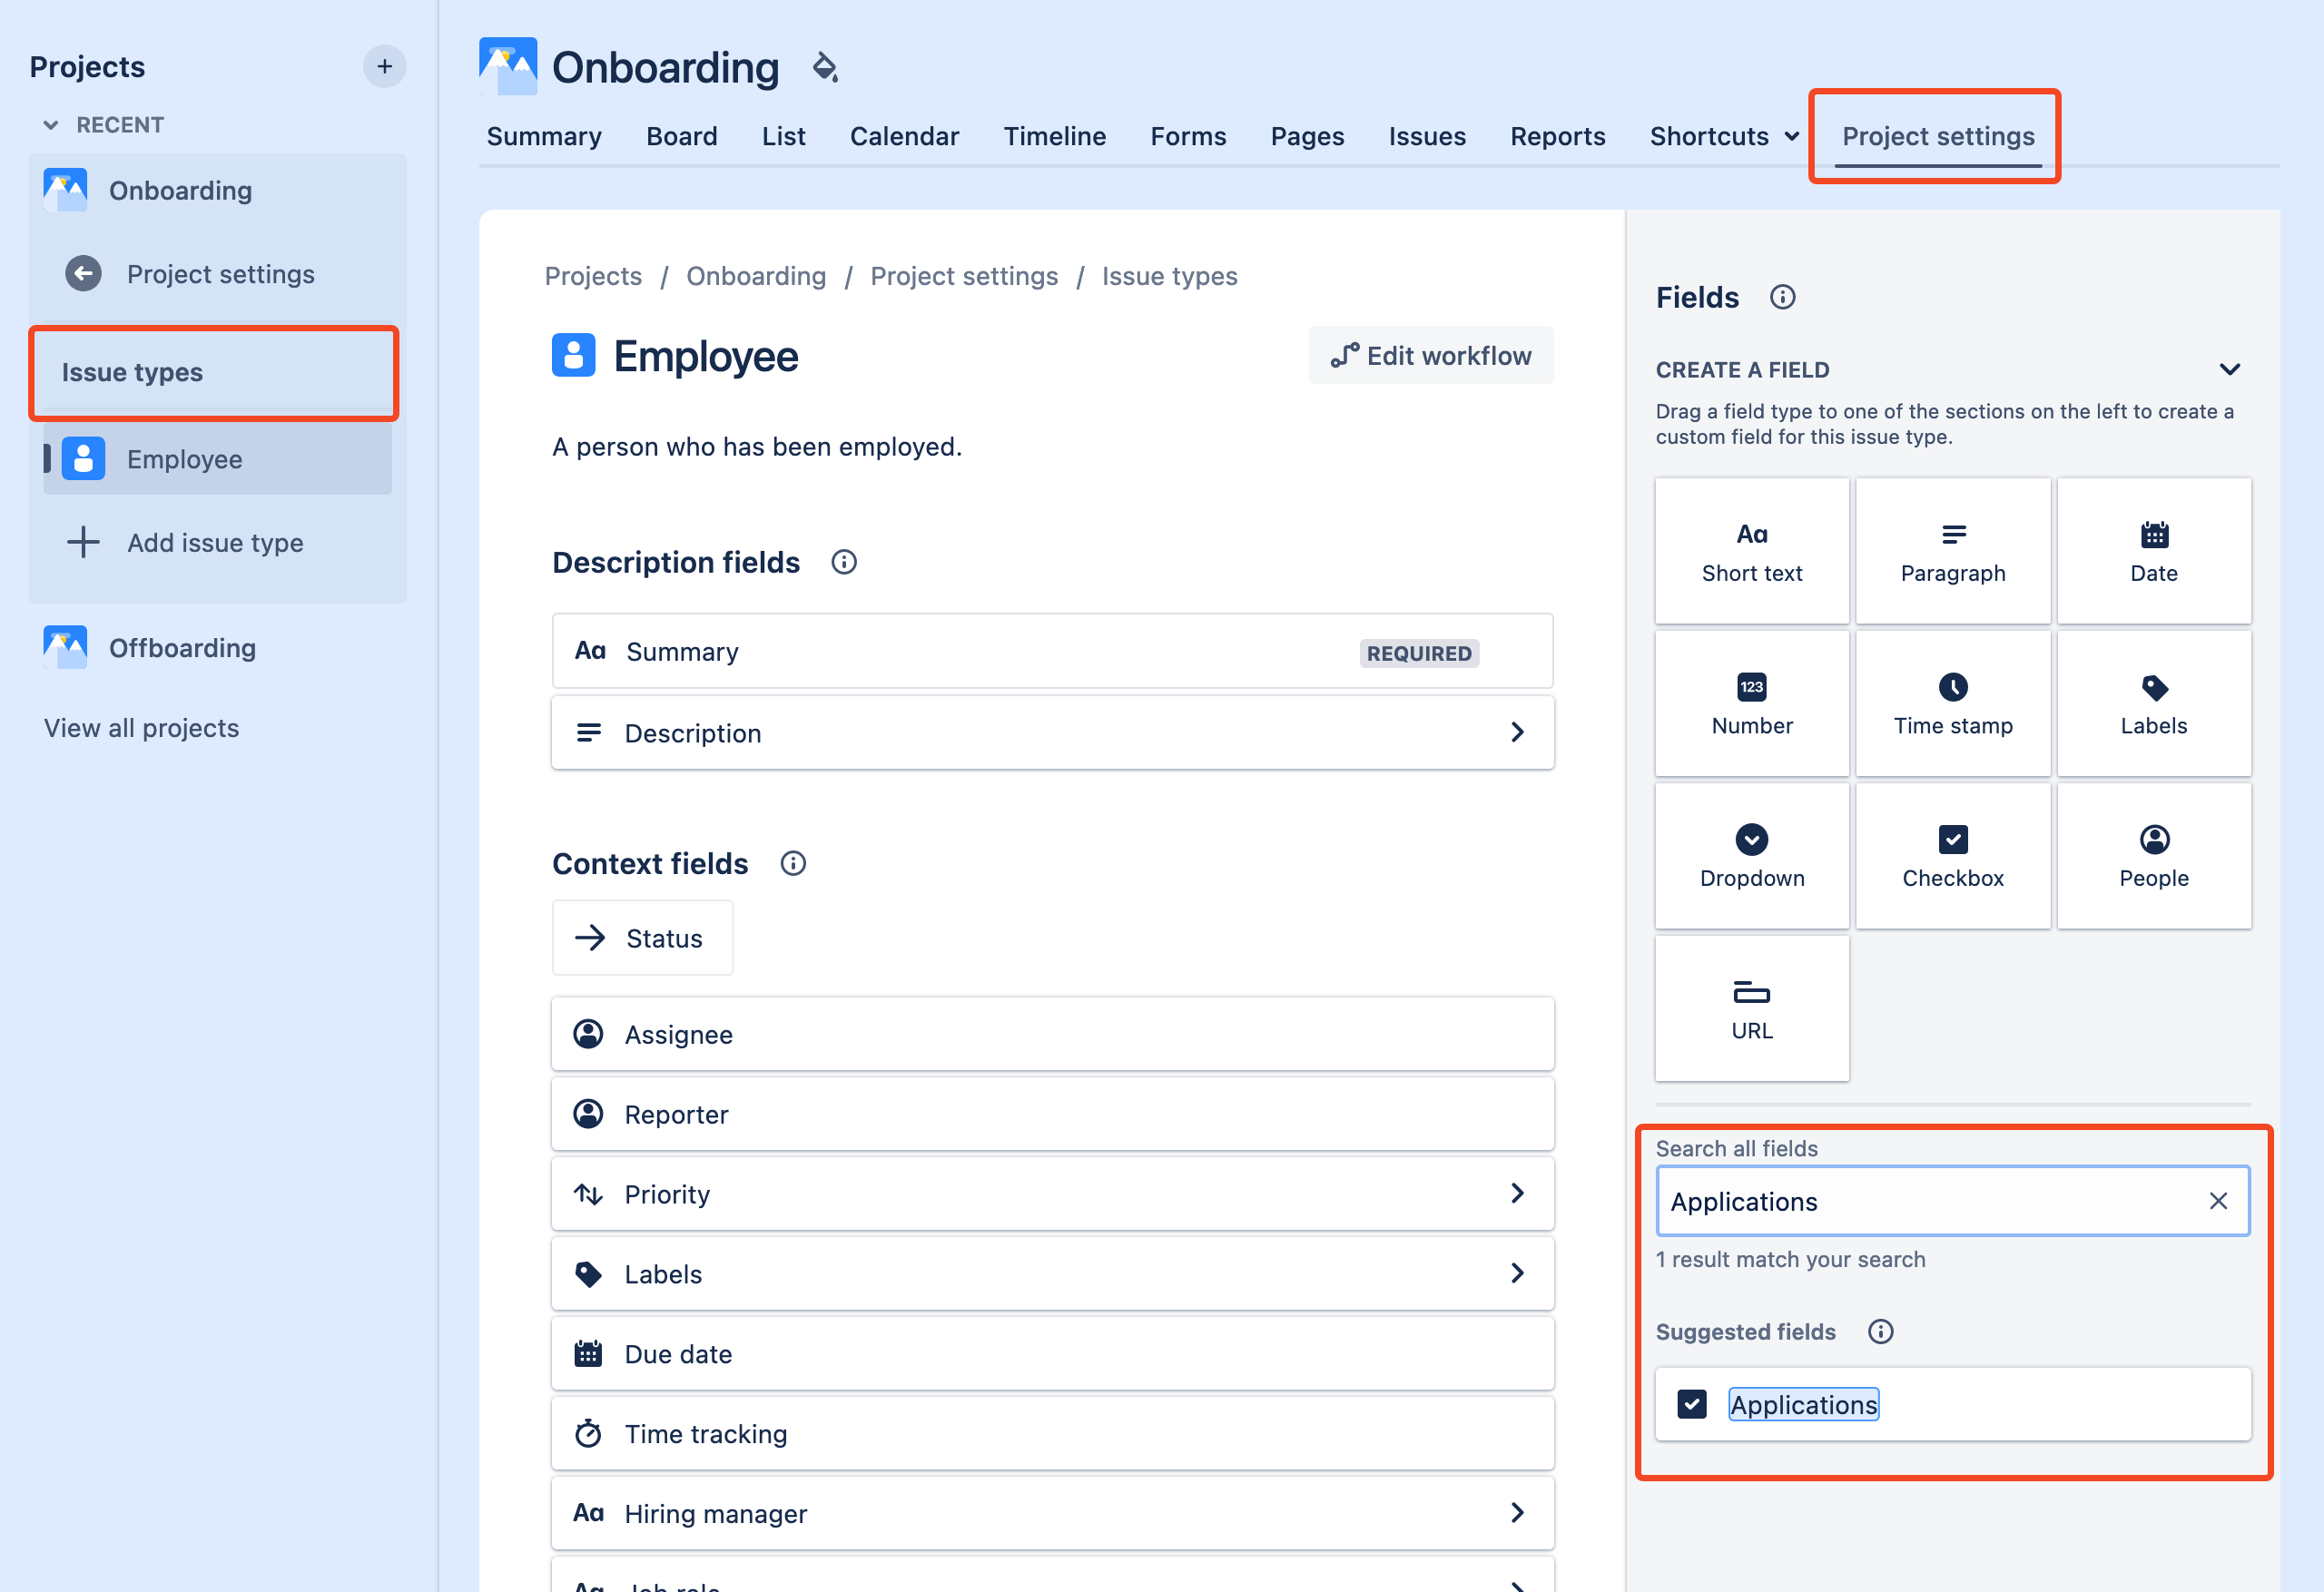2324x1592 pixels.
Task: Select the People field type tile
Action: (2154, 856)
